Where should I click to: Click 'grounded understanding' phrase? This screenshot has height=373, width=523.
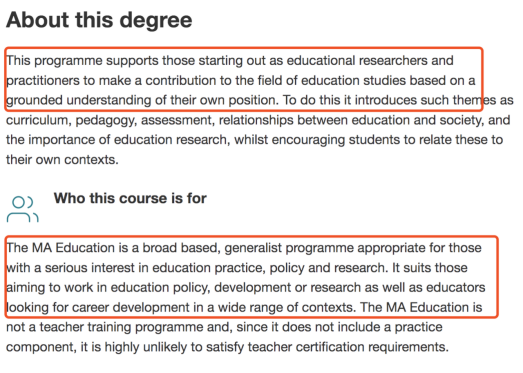[79, 100]
